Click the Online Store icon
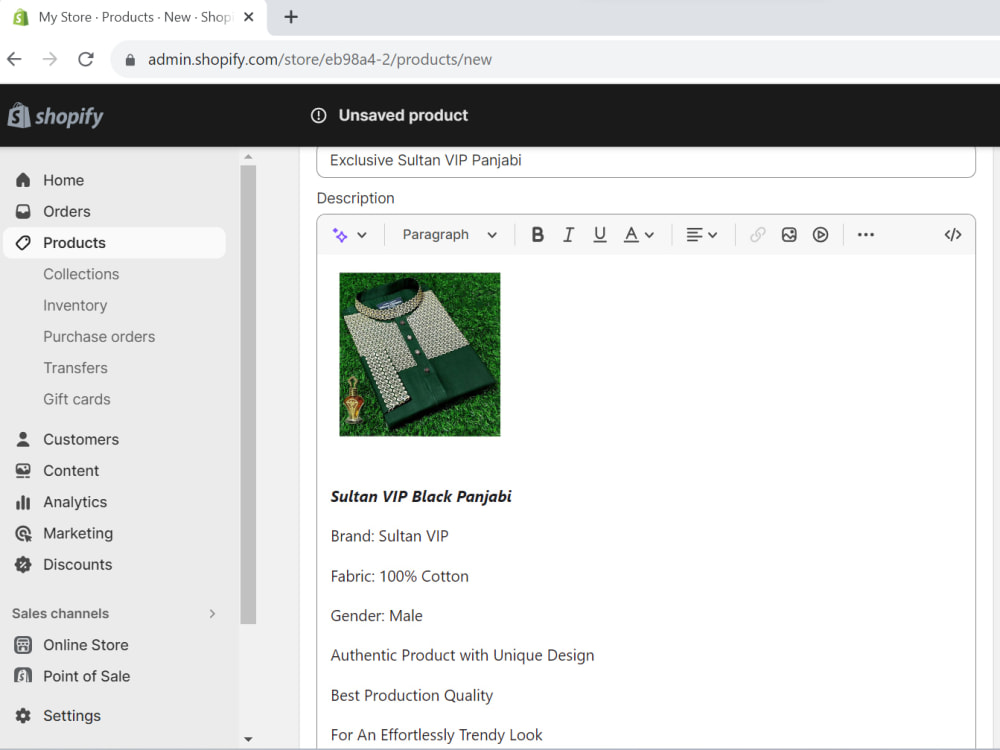 pyautogui.click(x=23, y=645)
